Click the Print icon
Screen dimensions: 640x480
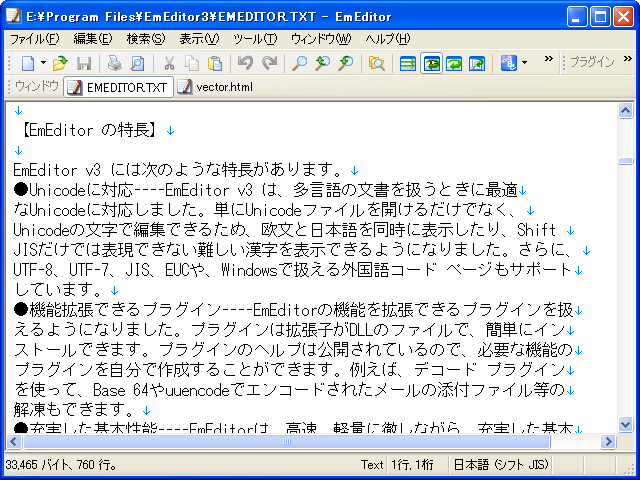click(115, 63)
